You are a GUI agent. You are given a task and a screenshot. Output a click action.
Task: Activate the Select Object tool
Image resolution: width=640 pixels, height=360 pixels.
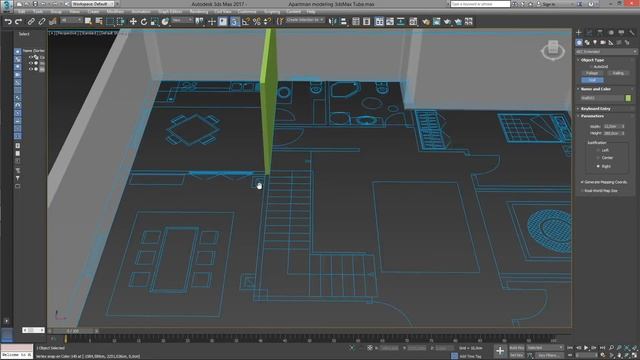pyautogui.click(x=88, y=22)
